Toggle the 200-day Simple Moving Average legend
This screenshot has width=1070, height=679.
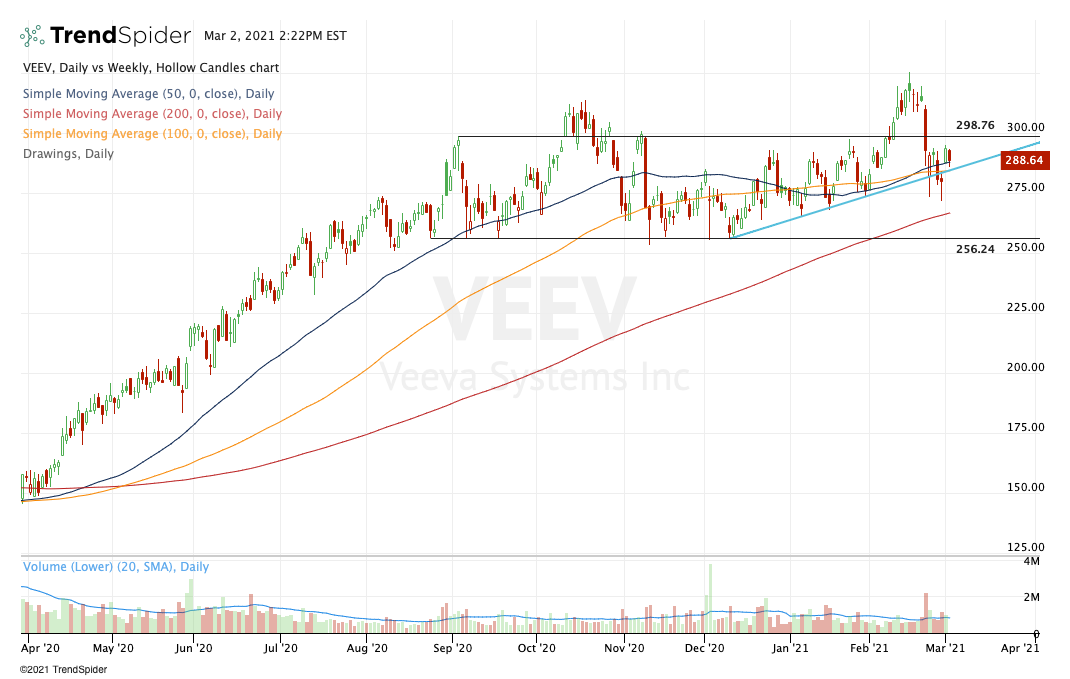pos(152,114)
